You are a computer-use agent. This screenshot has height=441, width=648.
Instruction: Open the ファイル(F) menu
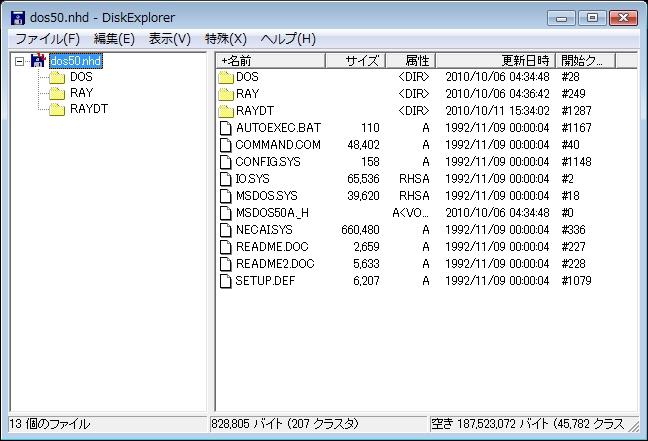[x=48, y=39]
